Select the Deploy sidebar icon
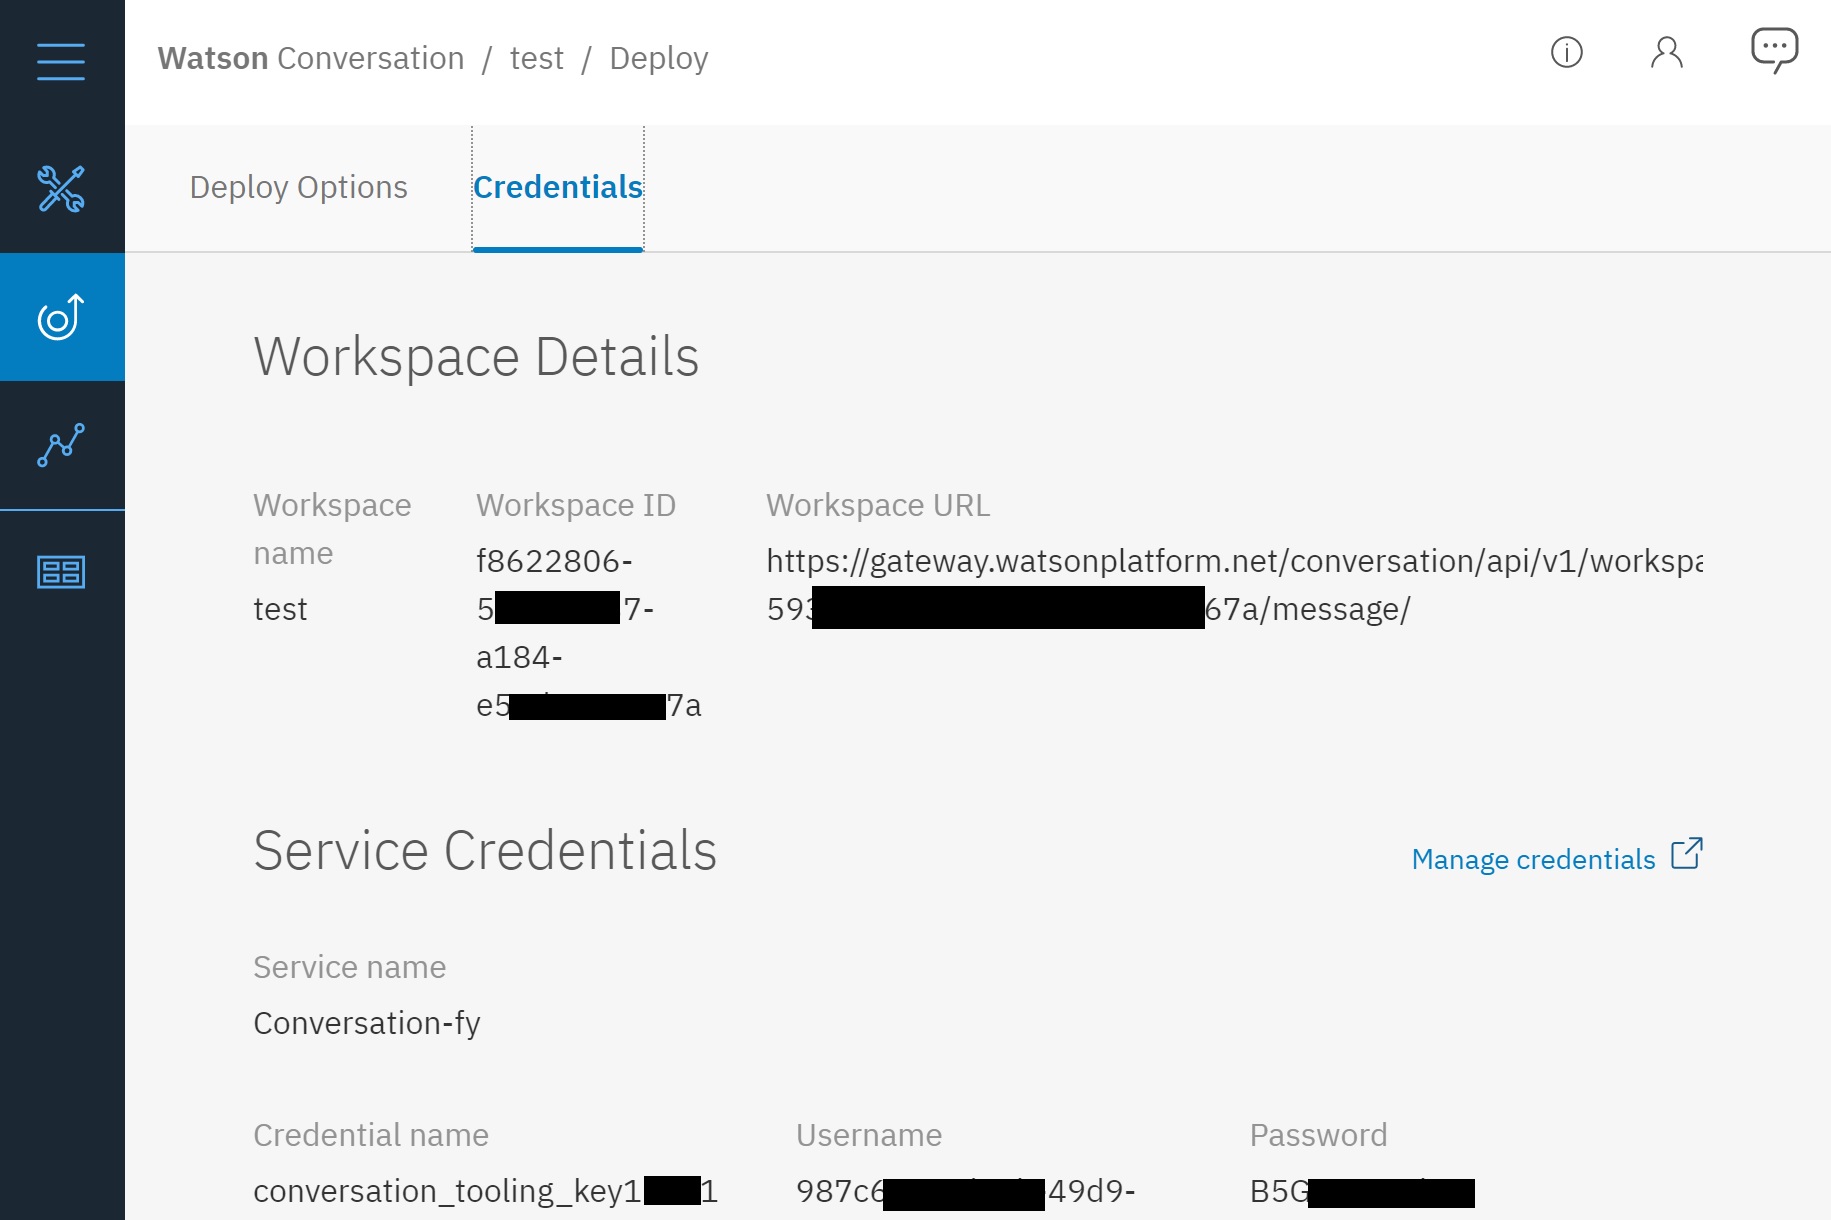 tap(61, 317)
